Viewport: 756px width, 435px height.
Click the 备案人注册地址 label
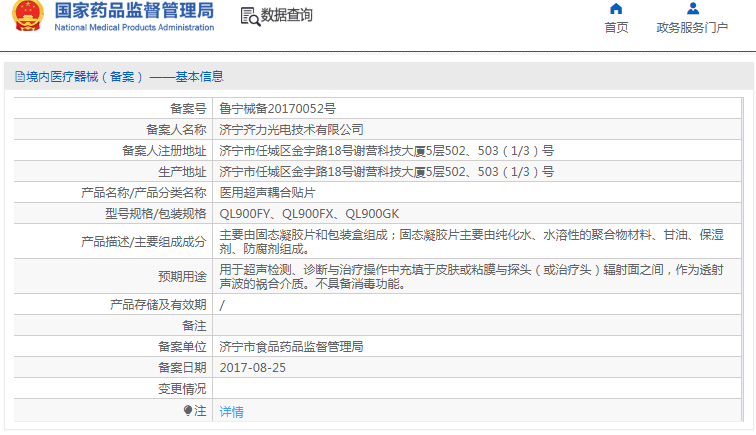tap(164, 151)
